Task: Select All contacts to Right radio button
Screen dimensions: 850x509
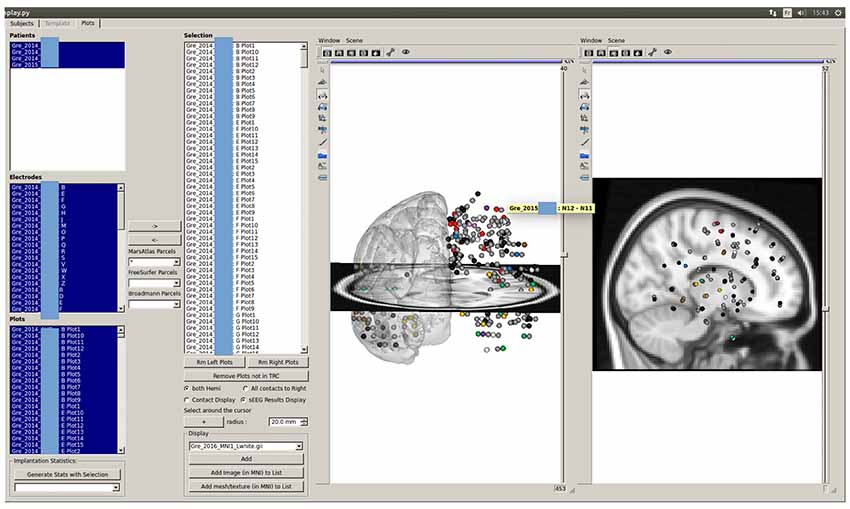Action: (x=246, y=389)
